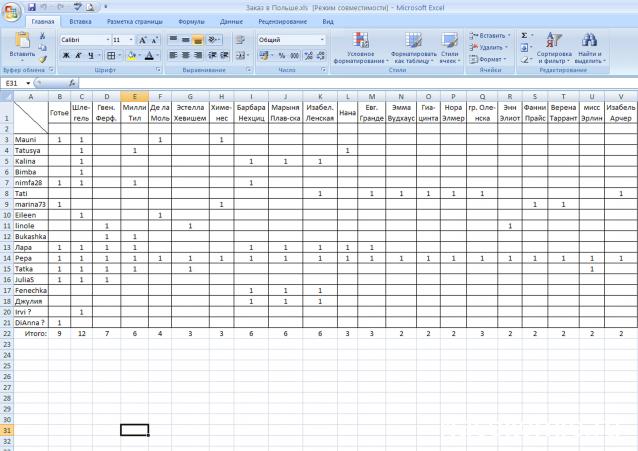Open Sort and Filter (Сортировка и фильтр)
The image size is (638, 451).
(554, 48)
